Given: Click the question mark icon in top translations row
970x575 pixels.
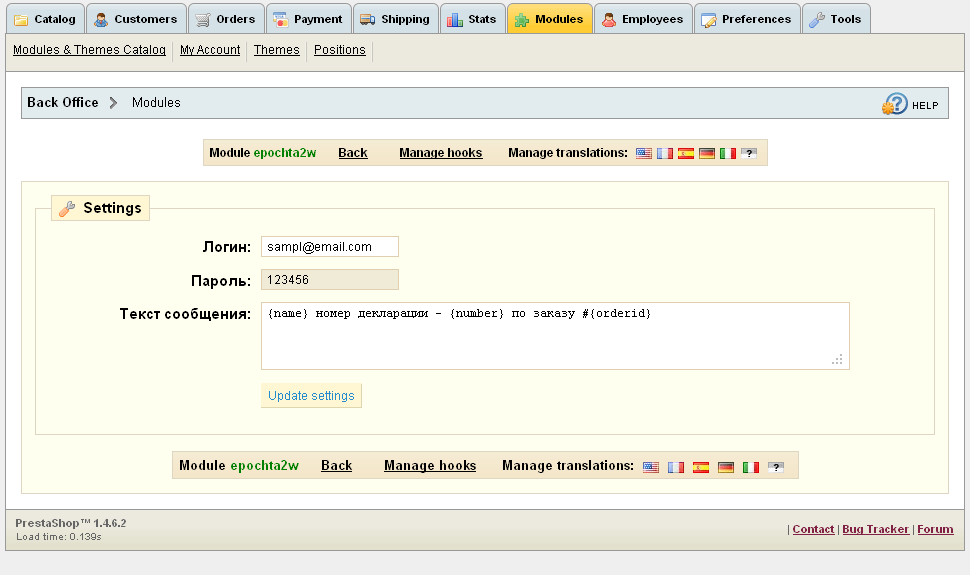Looking at the screenshot, I should [749, 154].
